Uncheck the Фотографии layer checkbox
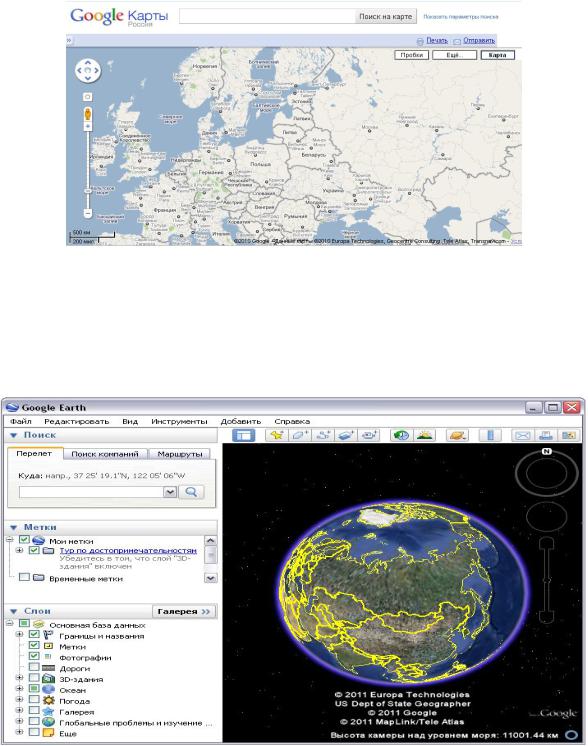The width and height of the screenshot is (588, 746). point(34,656)
